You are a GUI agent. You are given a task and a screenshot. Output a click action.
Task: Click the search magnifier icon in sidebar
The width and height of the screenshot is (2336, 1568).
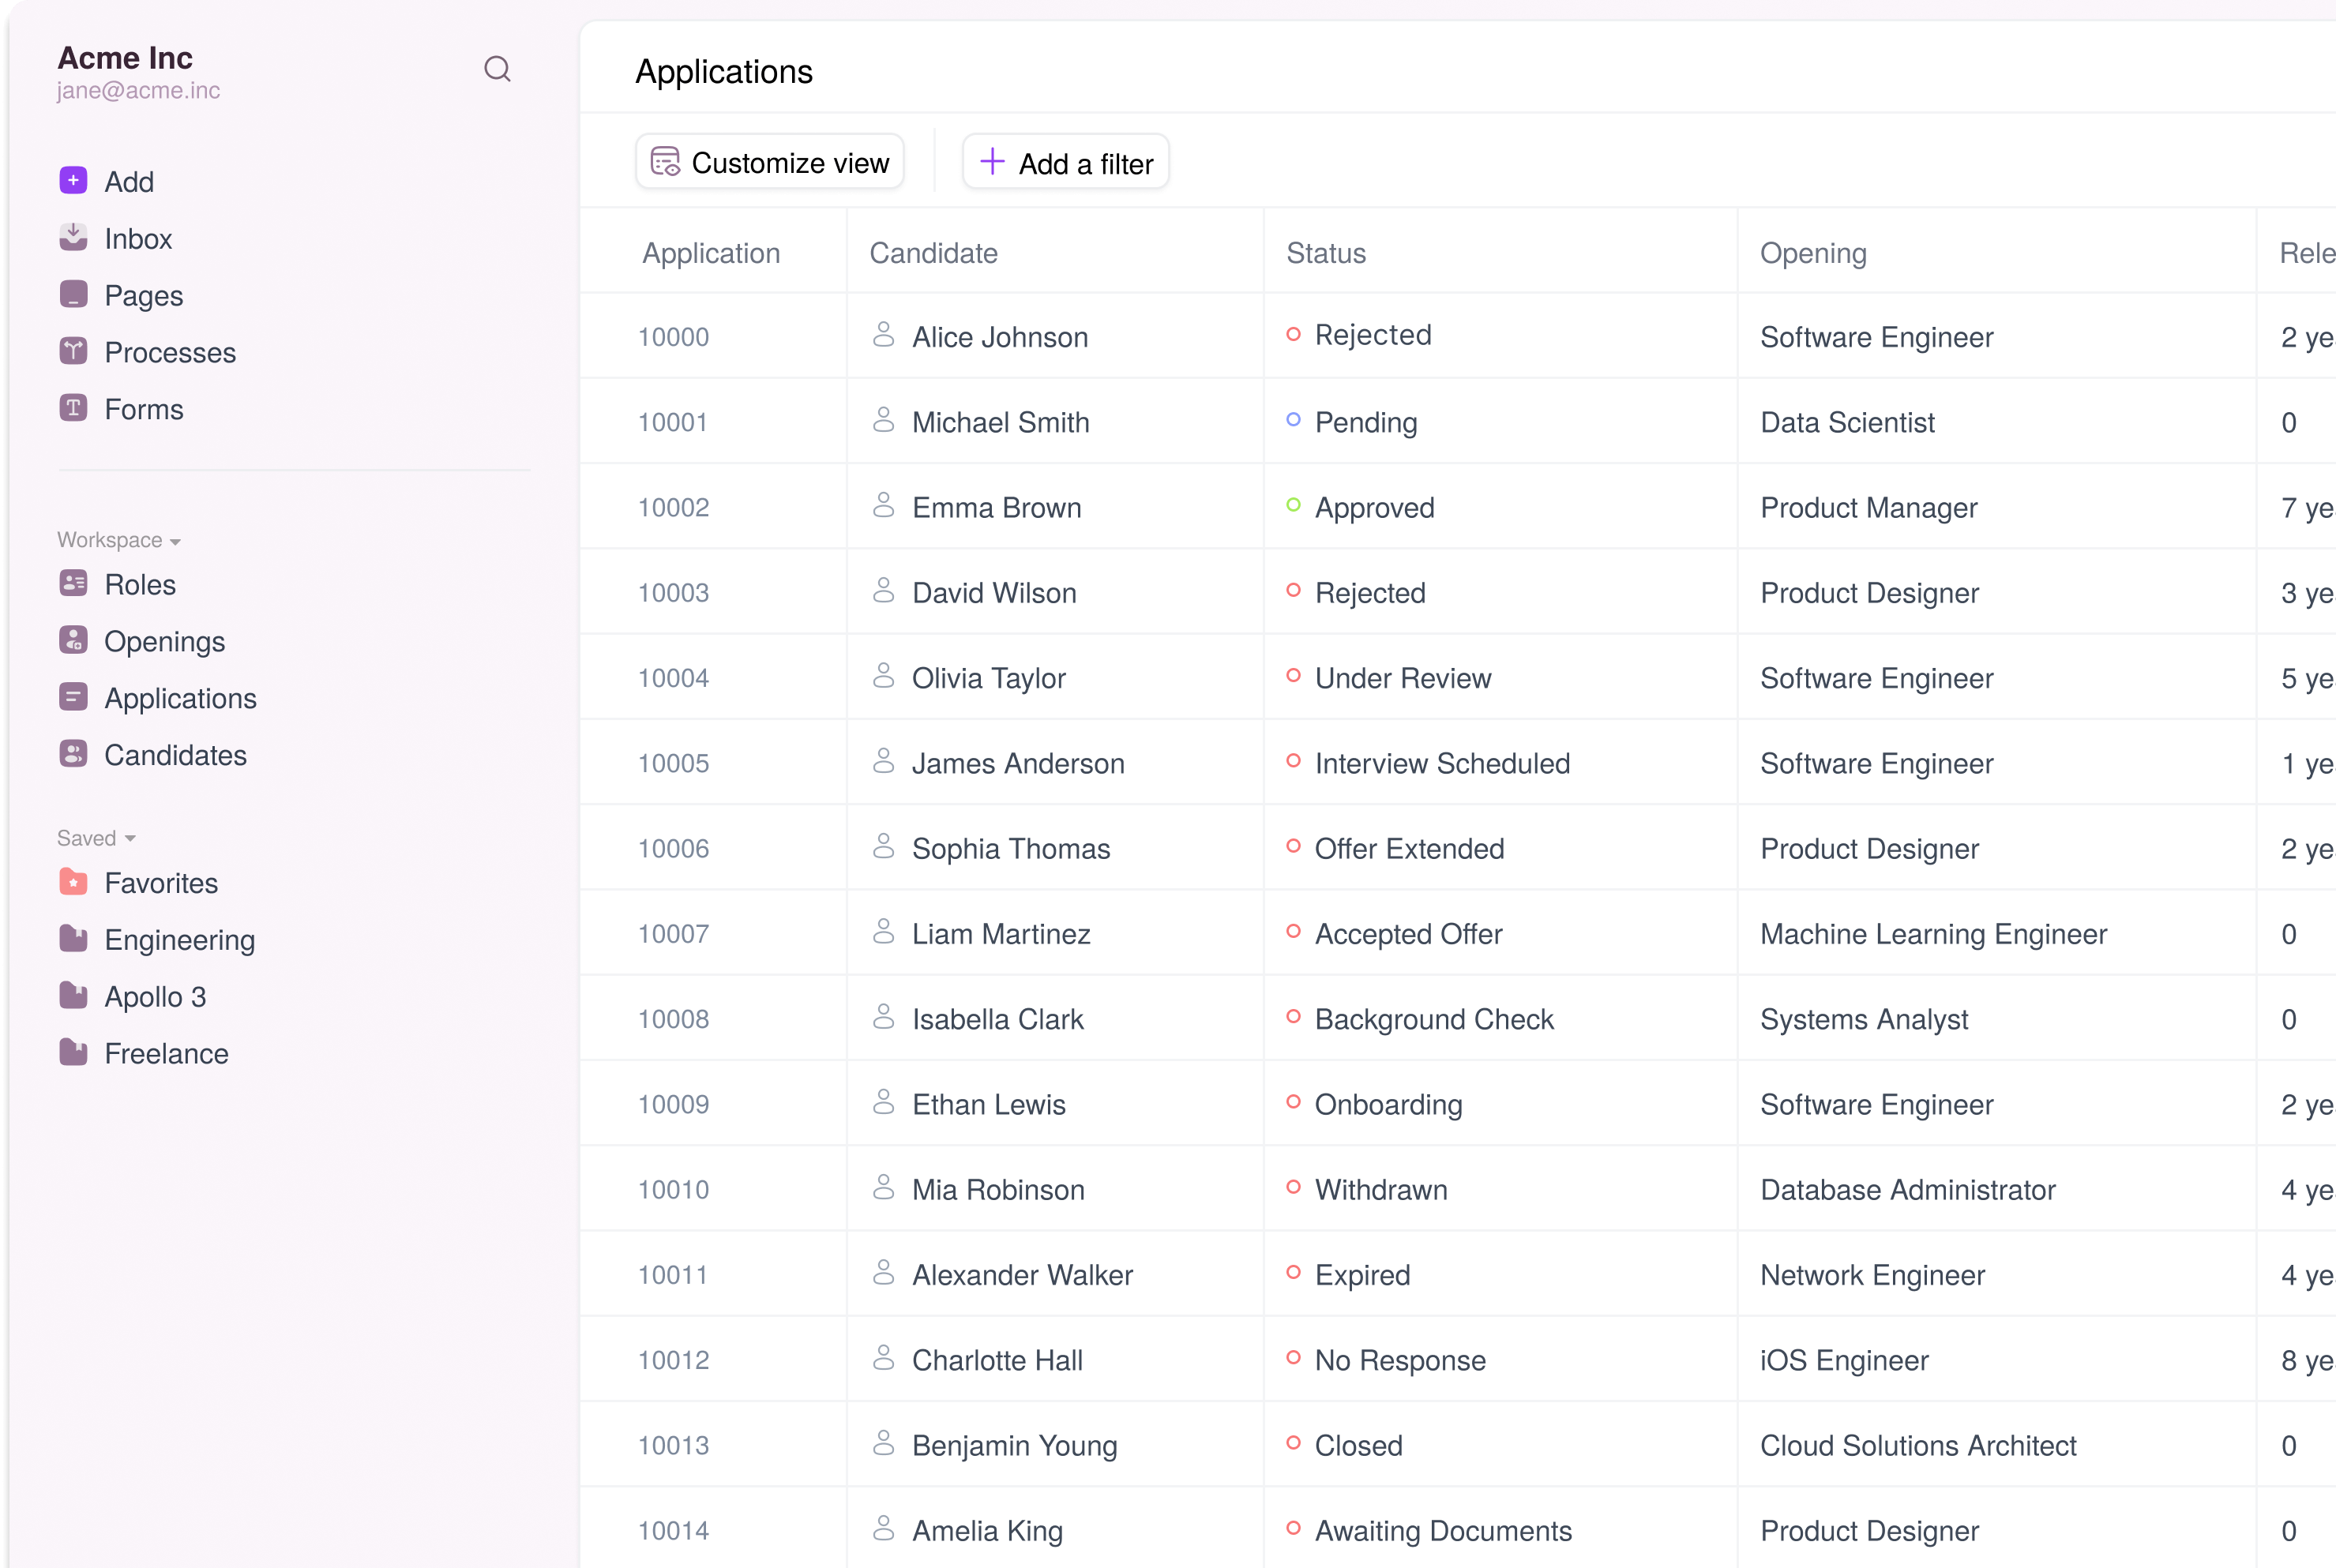tap(497, 69)
